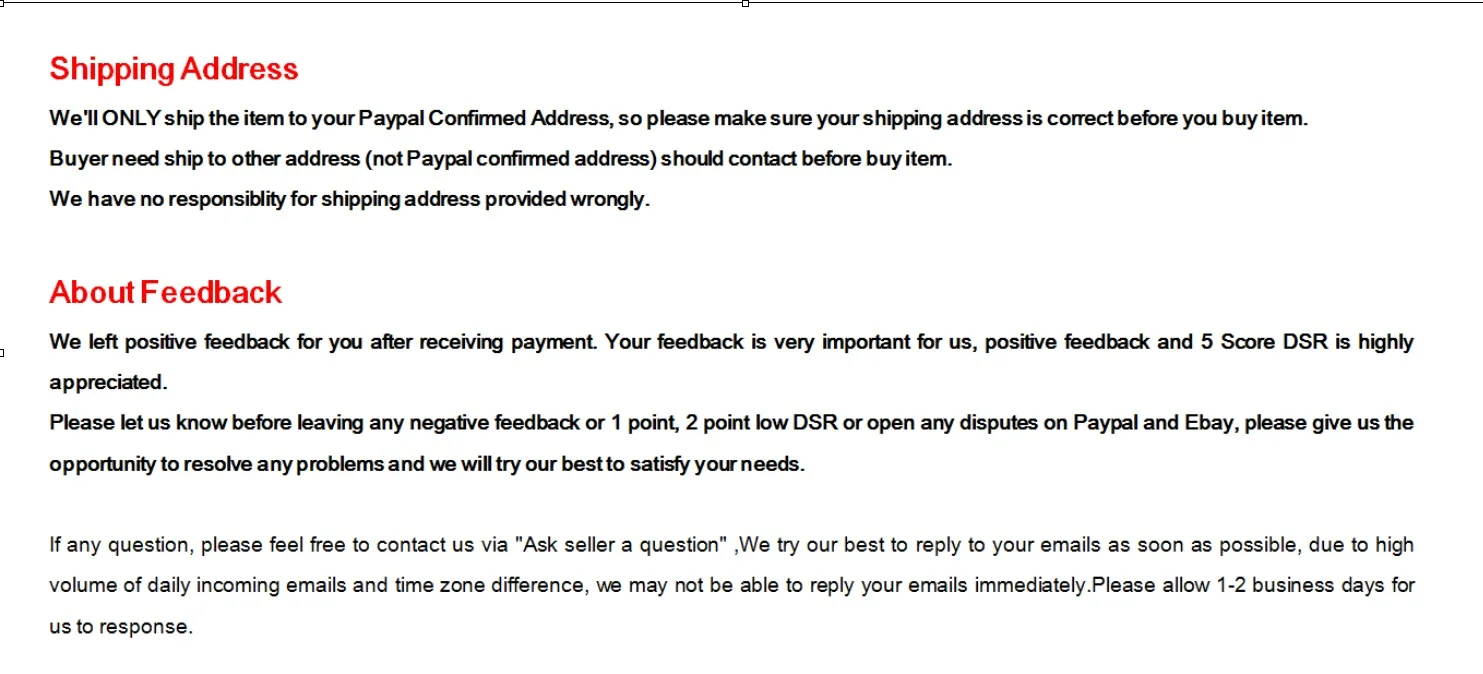
Task: Click the word "appreciated."
Action: 108,383
